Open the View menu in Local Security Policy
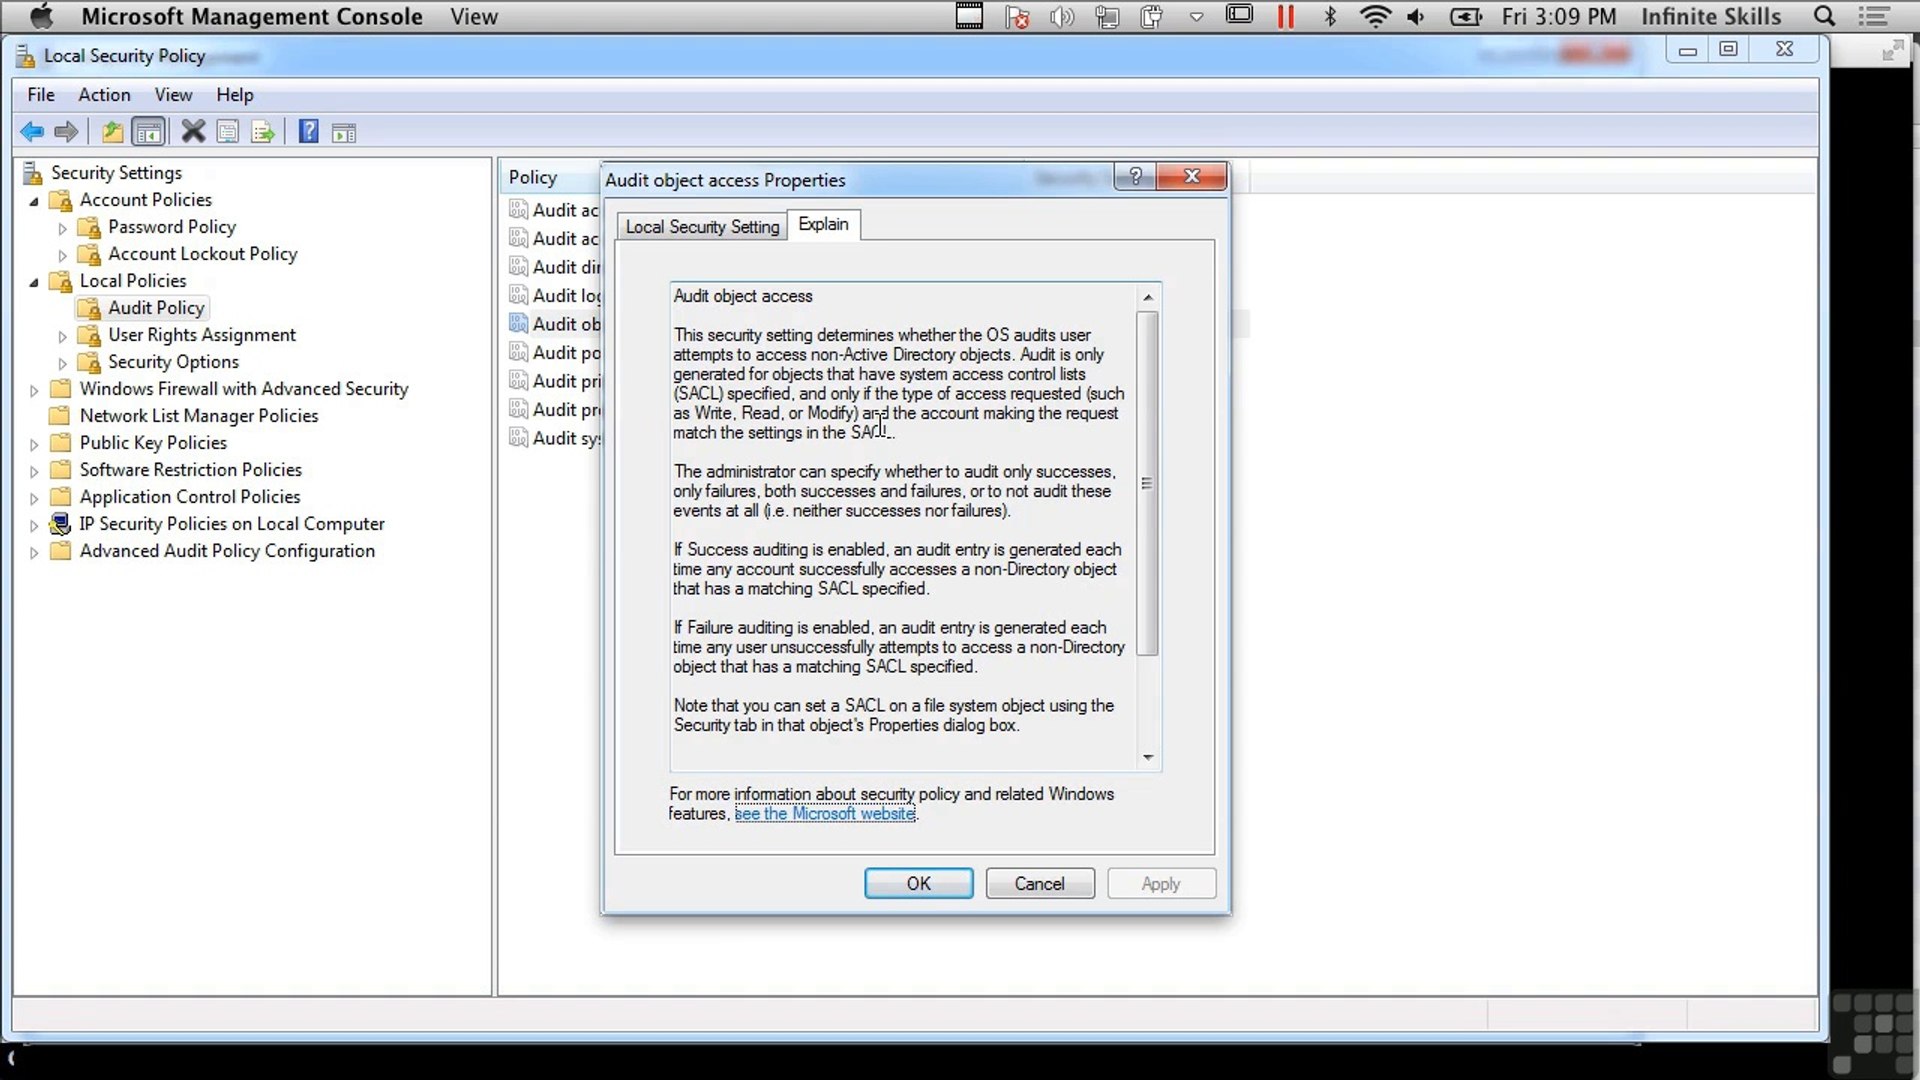This screenshot has width=1920, height=1080. 173,94
